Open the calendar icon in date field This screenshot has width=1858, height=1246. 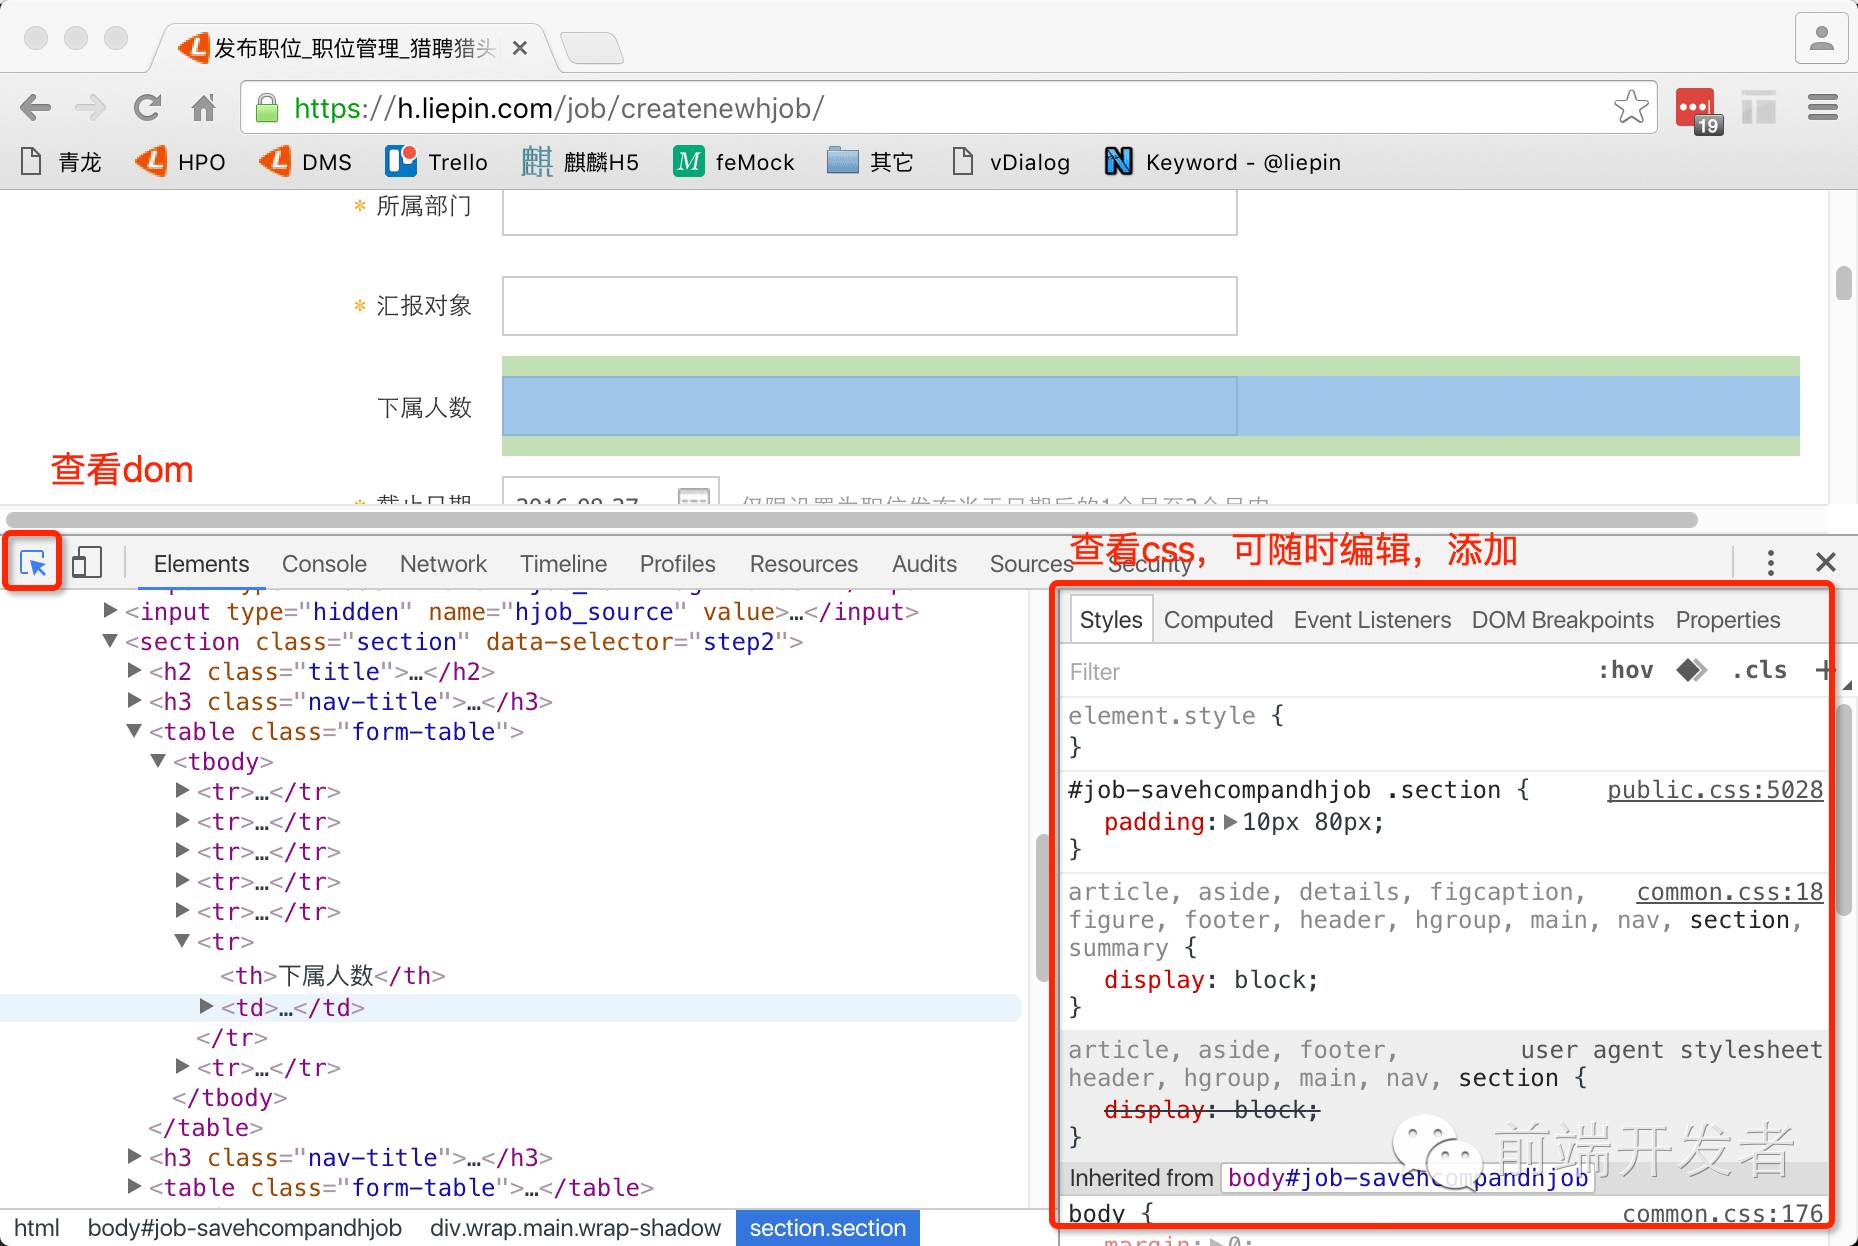[x=693, y=496]
